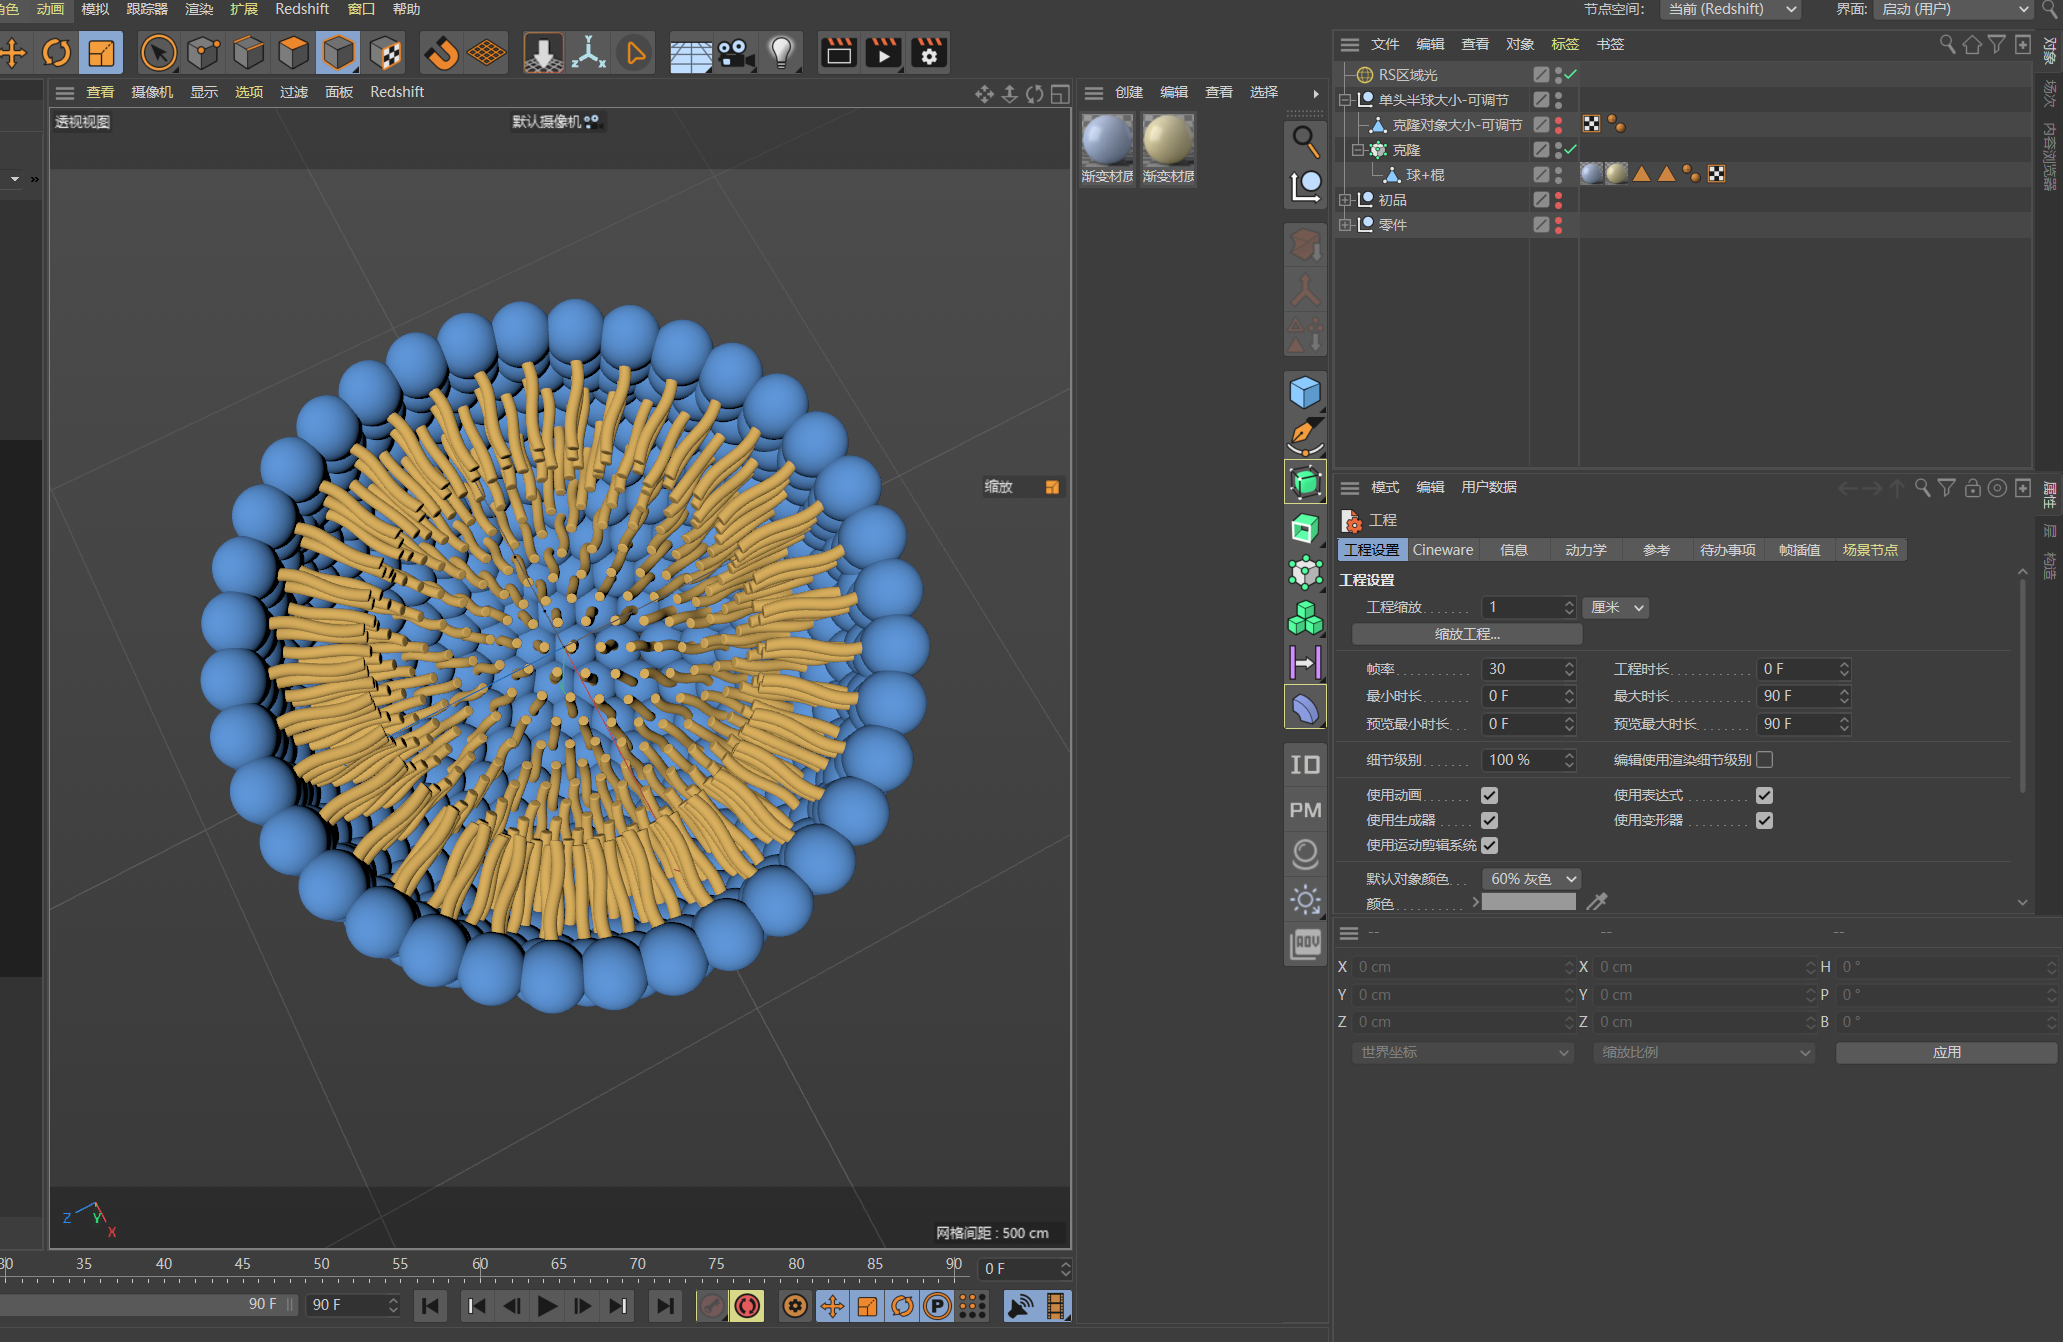Click the 缩放工程... button

[1467, 634]
